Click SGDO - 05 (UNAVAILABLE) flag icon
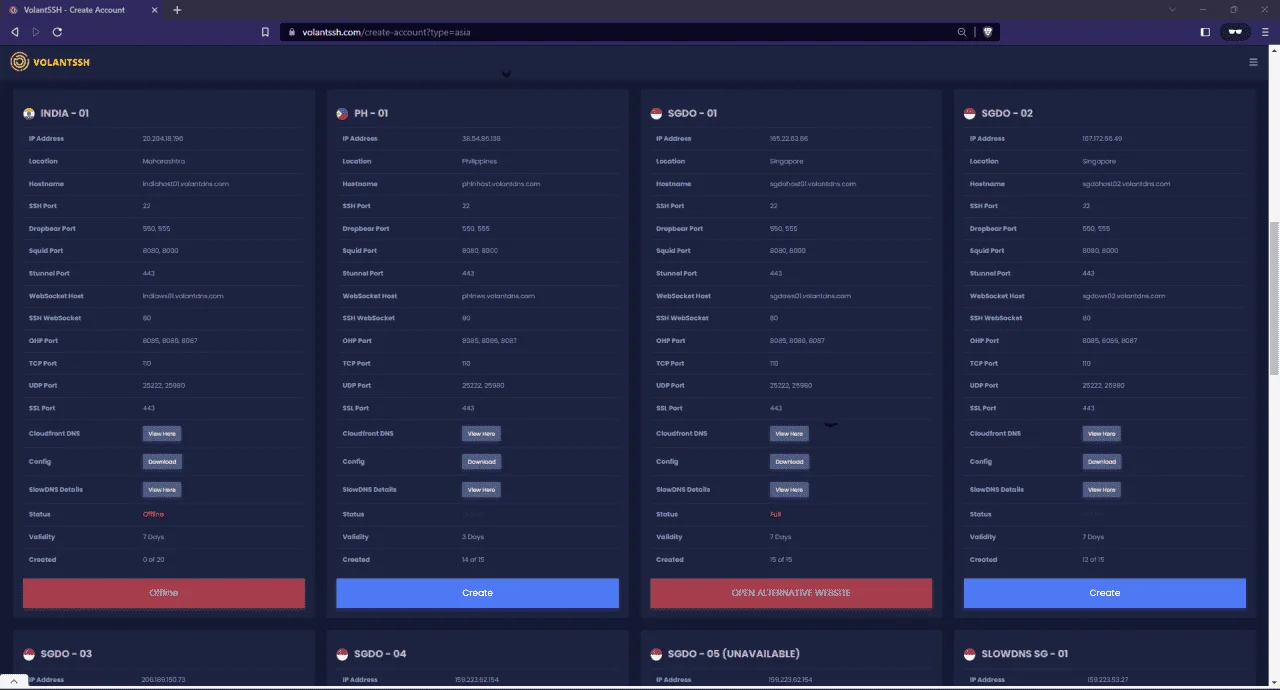The image size is (1280, 690). 657,654
